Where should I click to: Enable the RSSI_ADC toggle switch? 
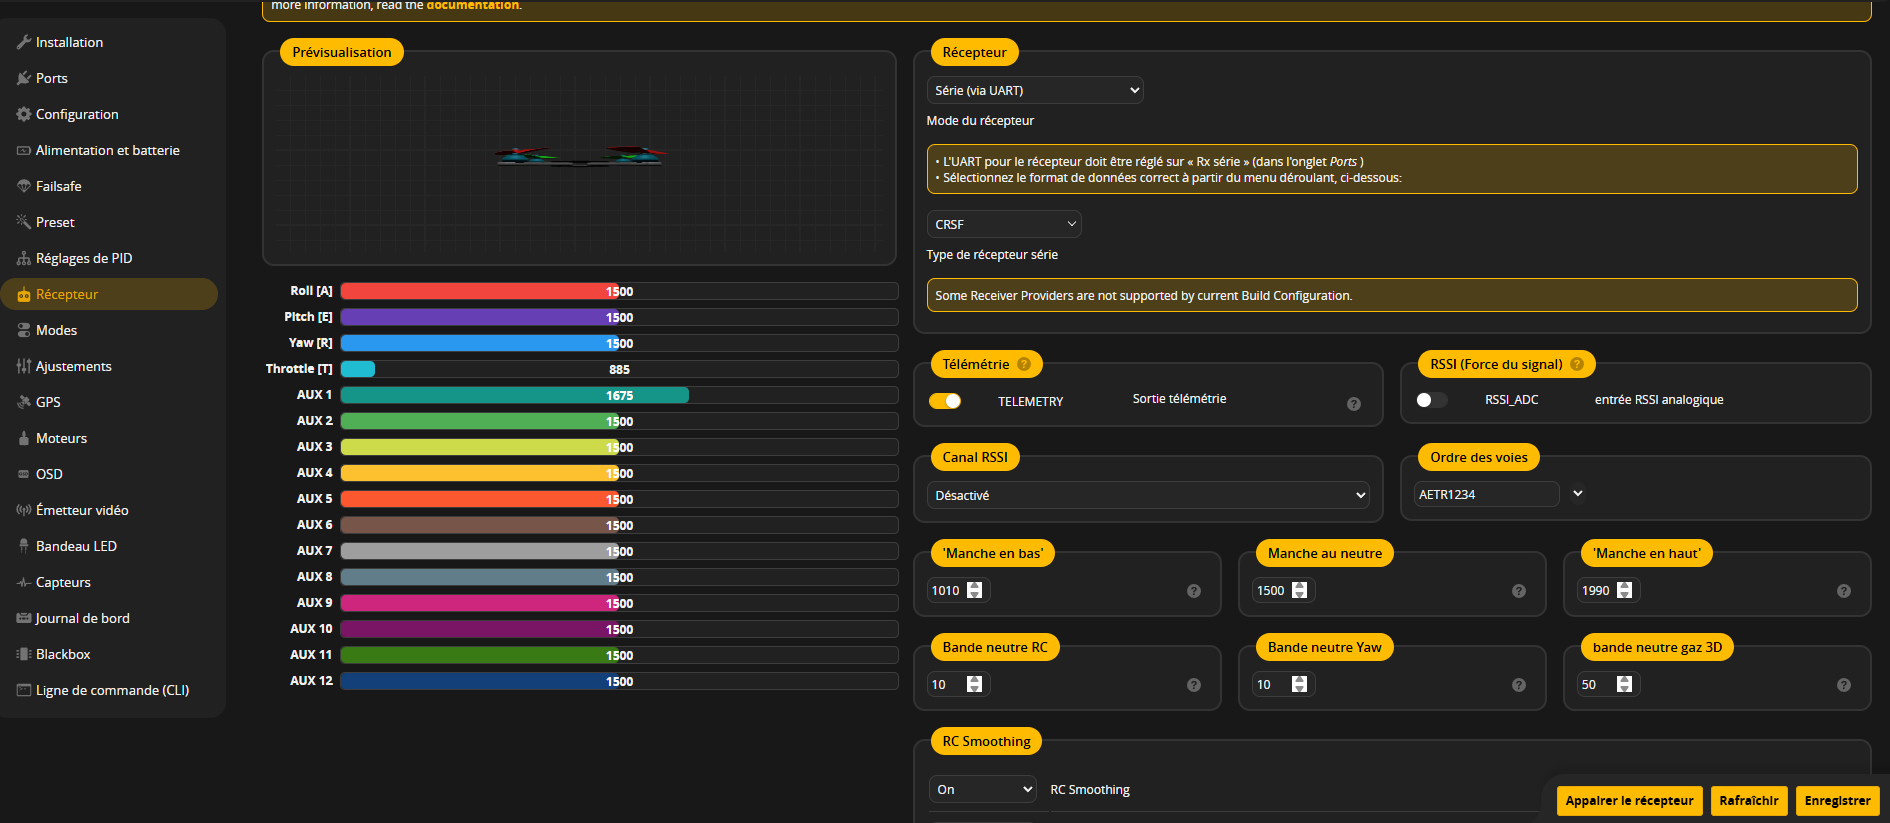(x=1431, y=400)
